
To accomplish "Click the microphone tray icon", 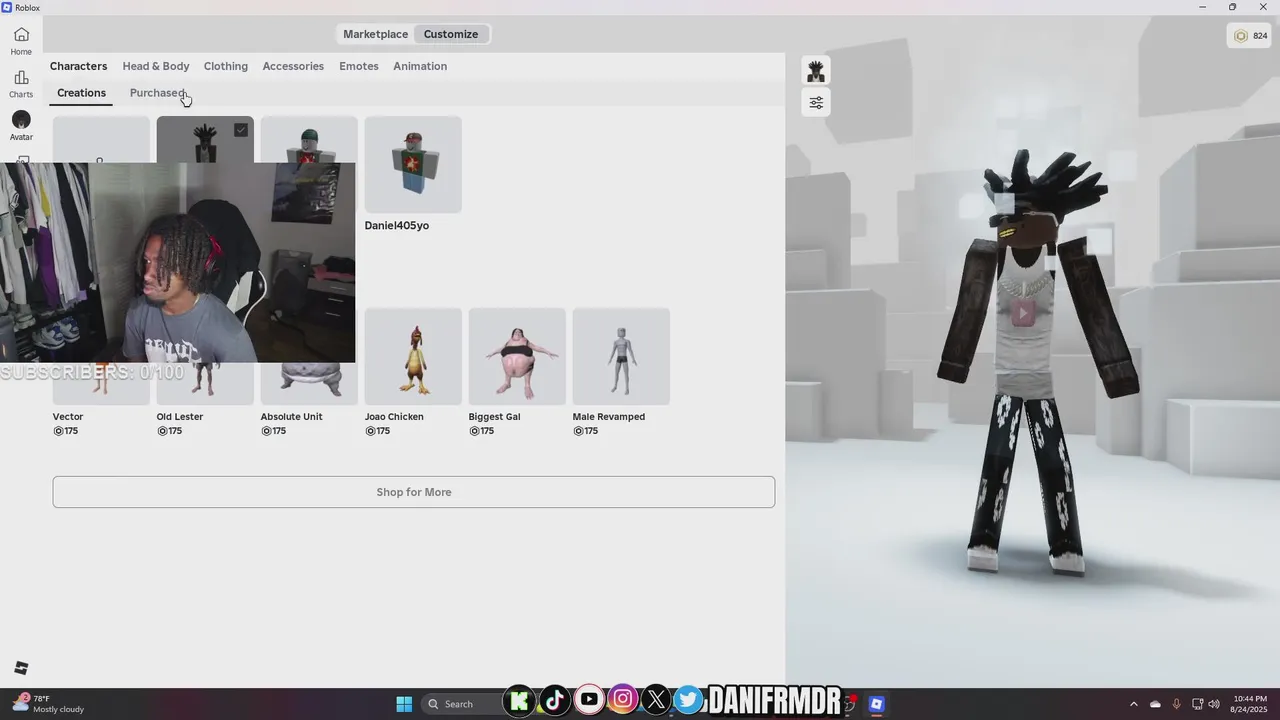I will tap(1176, 704).
